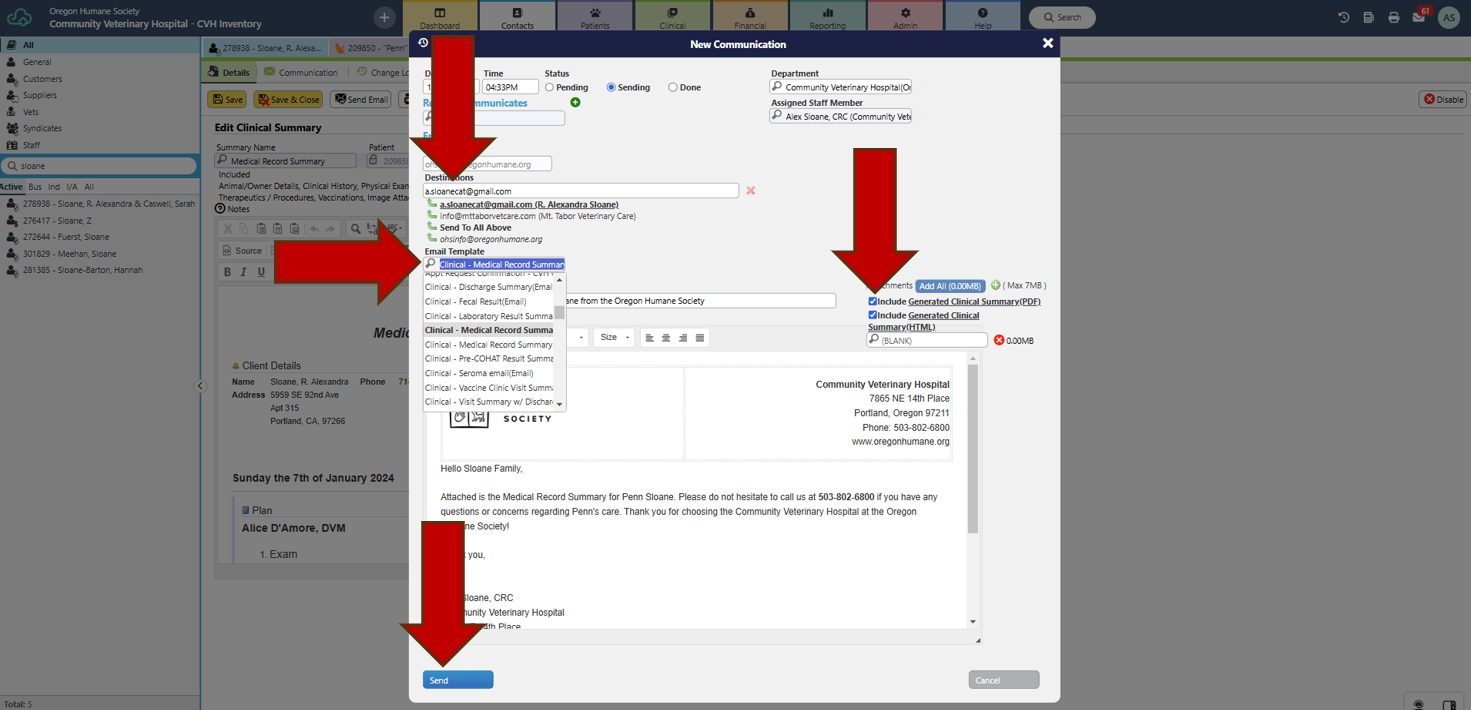Select Clinical - Fecal Result(Email) template
The width and height of the screenshot is (1471, 710).
[x=476, y=301]
